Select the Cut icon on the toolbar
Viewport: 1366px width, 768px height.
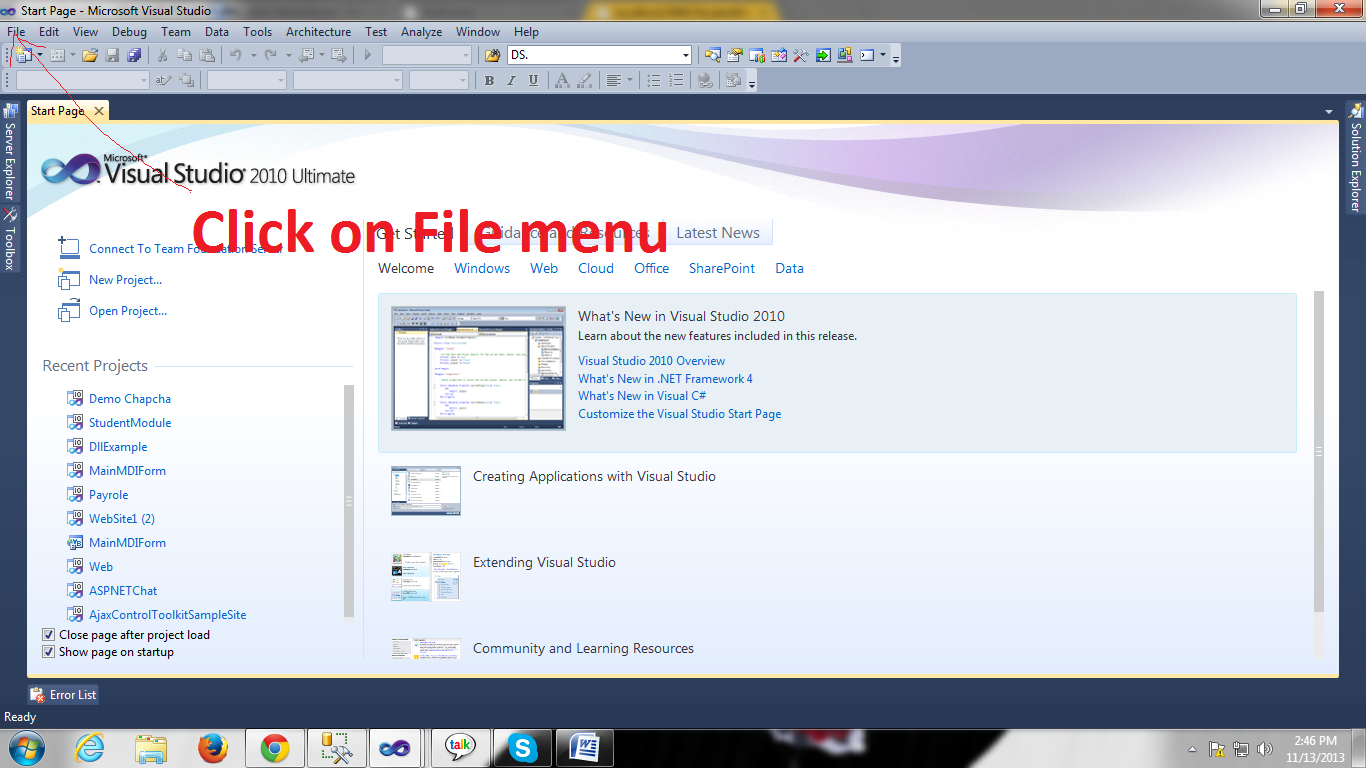coord(162,55)
